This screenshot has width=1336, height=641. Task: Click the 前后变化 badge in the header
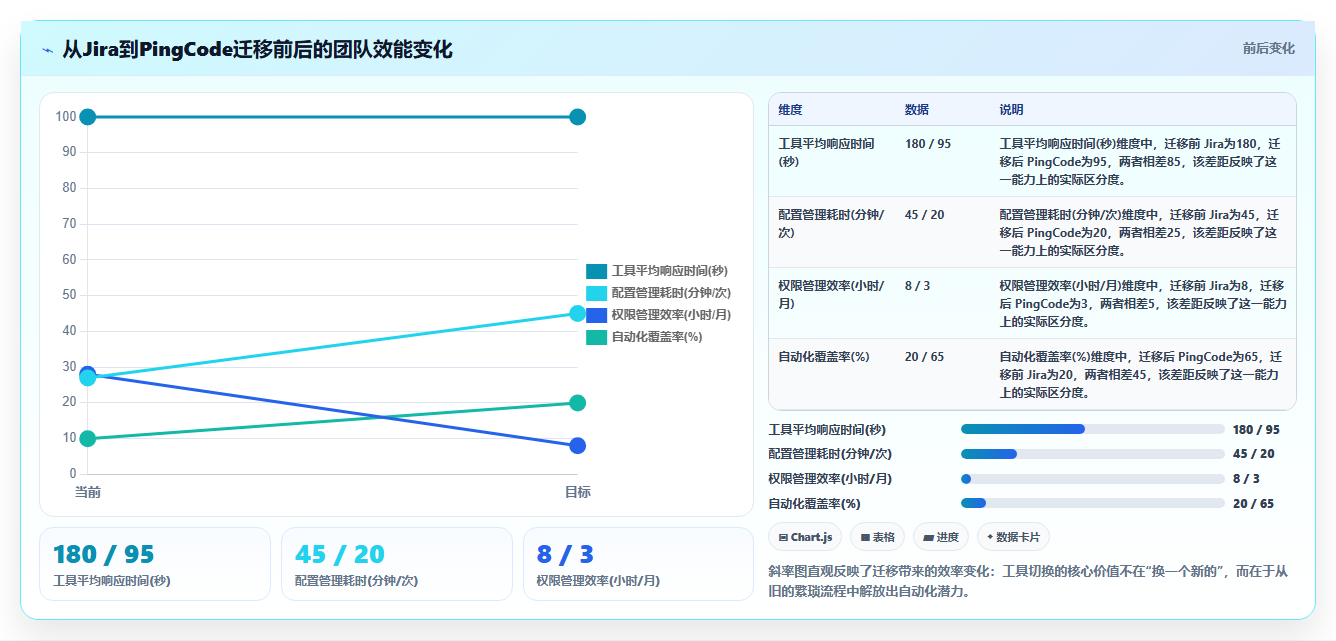coord(1268,48)
